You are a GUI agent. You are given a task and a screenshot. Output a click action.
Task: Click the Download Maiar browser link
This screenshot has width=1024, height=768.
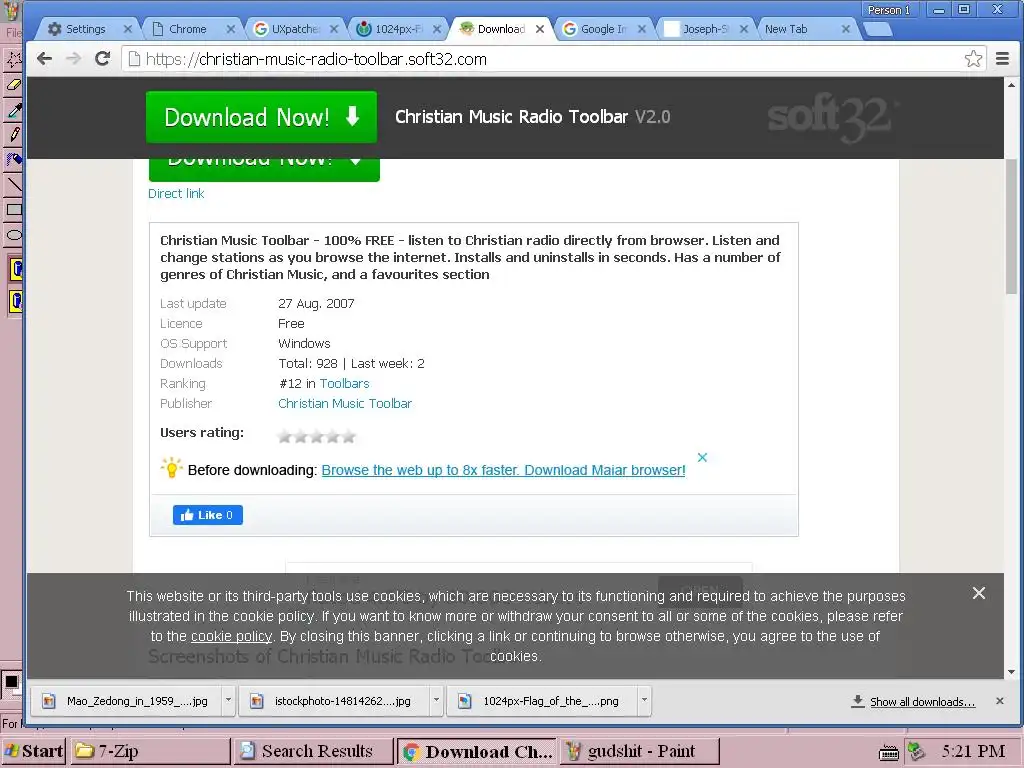[x=503, y=470]
